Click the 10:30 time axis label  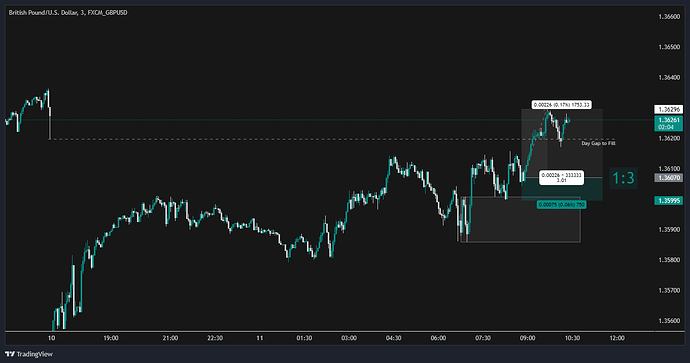pos(572,338)
